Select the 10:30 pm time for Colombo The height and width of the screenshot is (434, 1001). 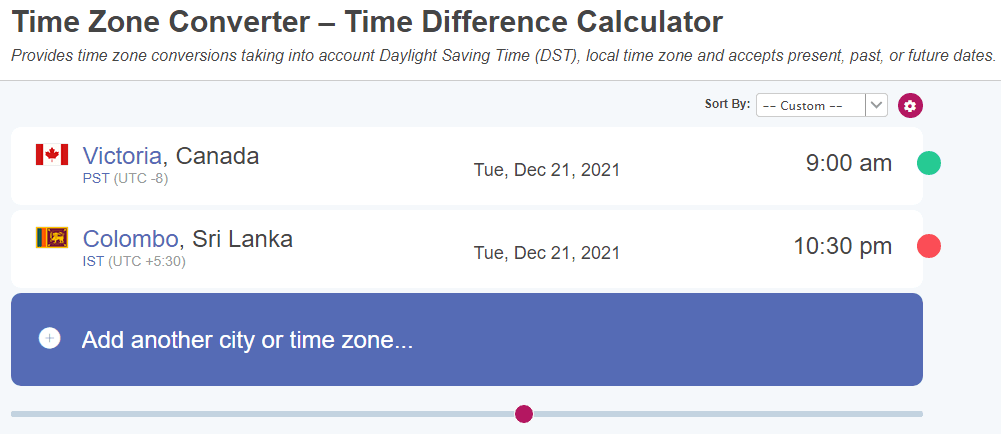pos(843,246)
